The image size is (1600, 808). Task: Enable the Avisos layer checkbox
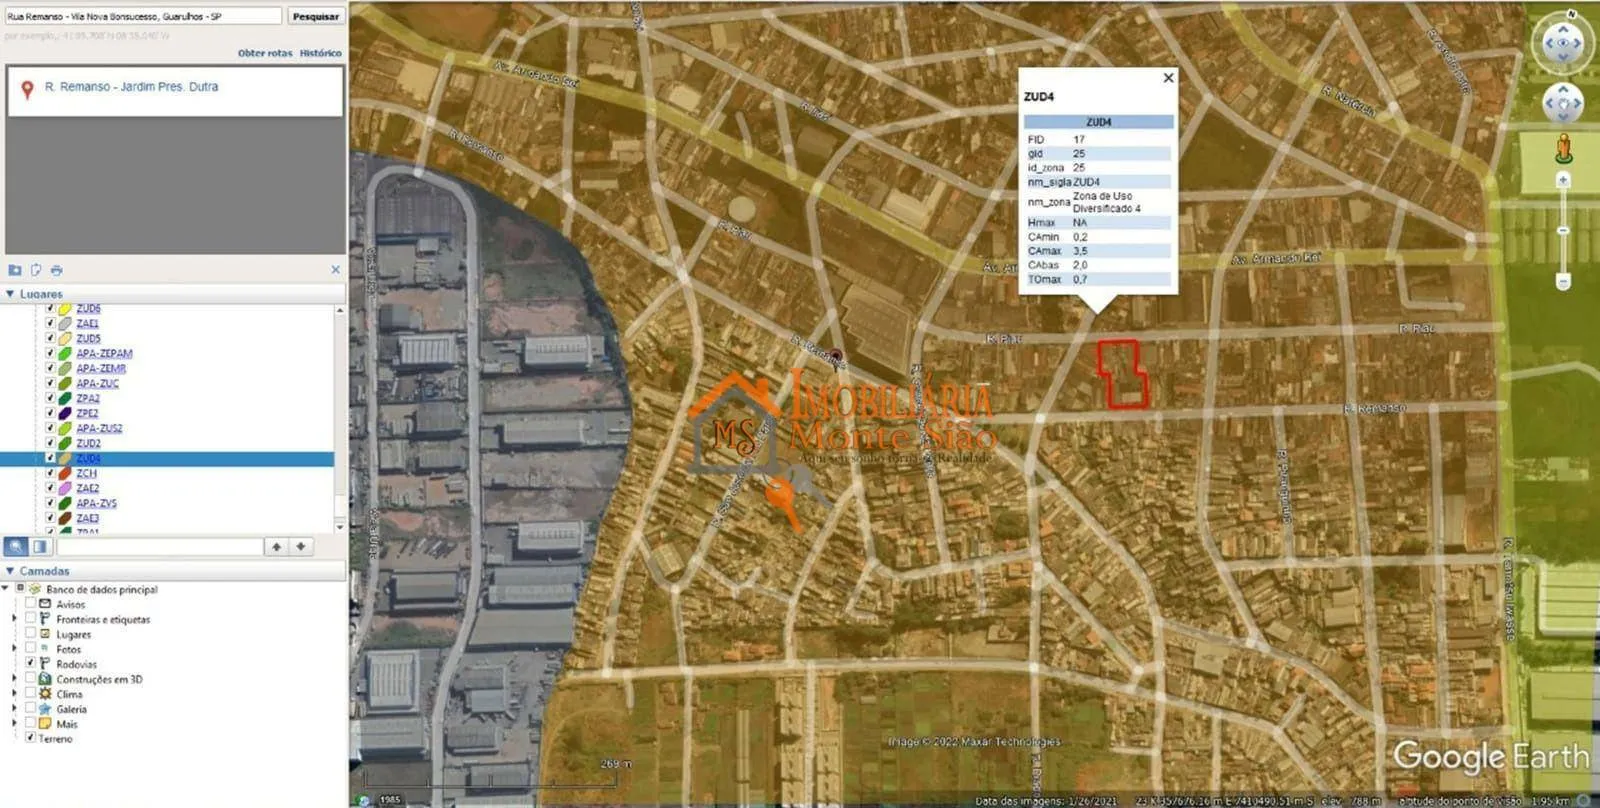30,604
